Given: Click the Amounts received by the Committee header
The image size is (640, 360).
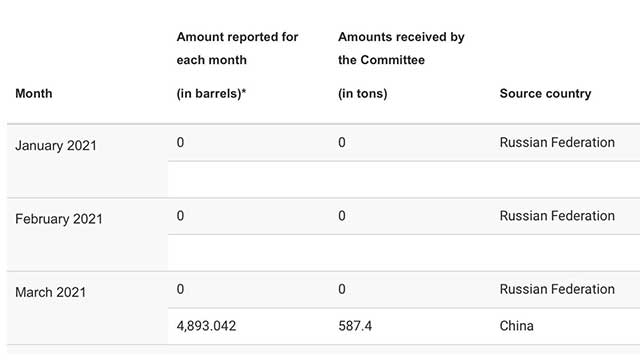Looking at the screenshot, I should click(401, 48).
